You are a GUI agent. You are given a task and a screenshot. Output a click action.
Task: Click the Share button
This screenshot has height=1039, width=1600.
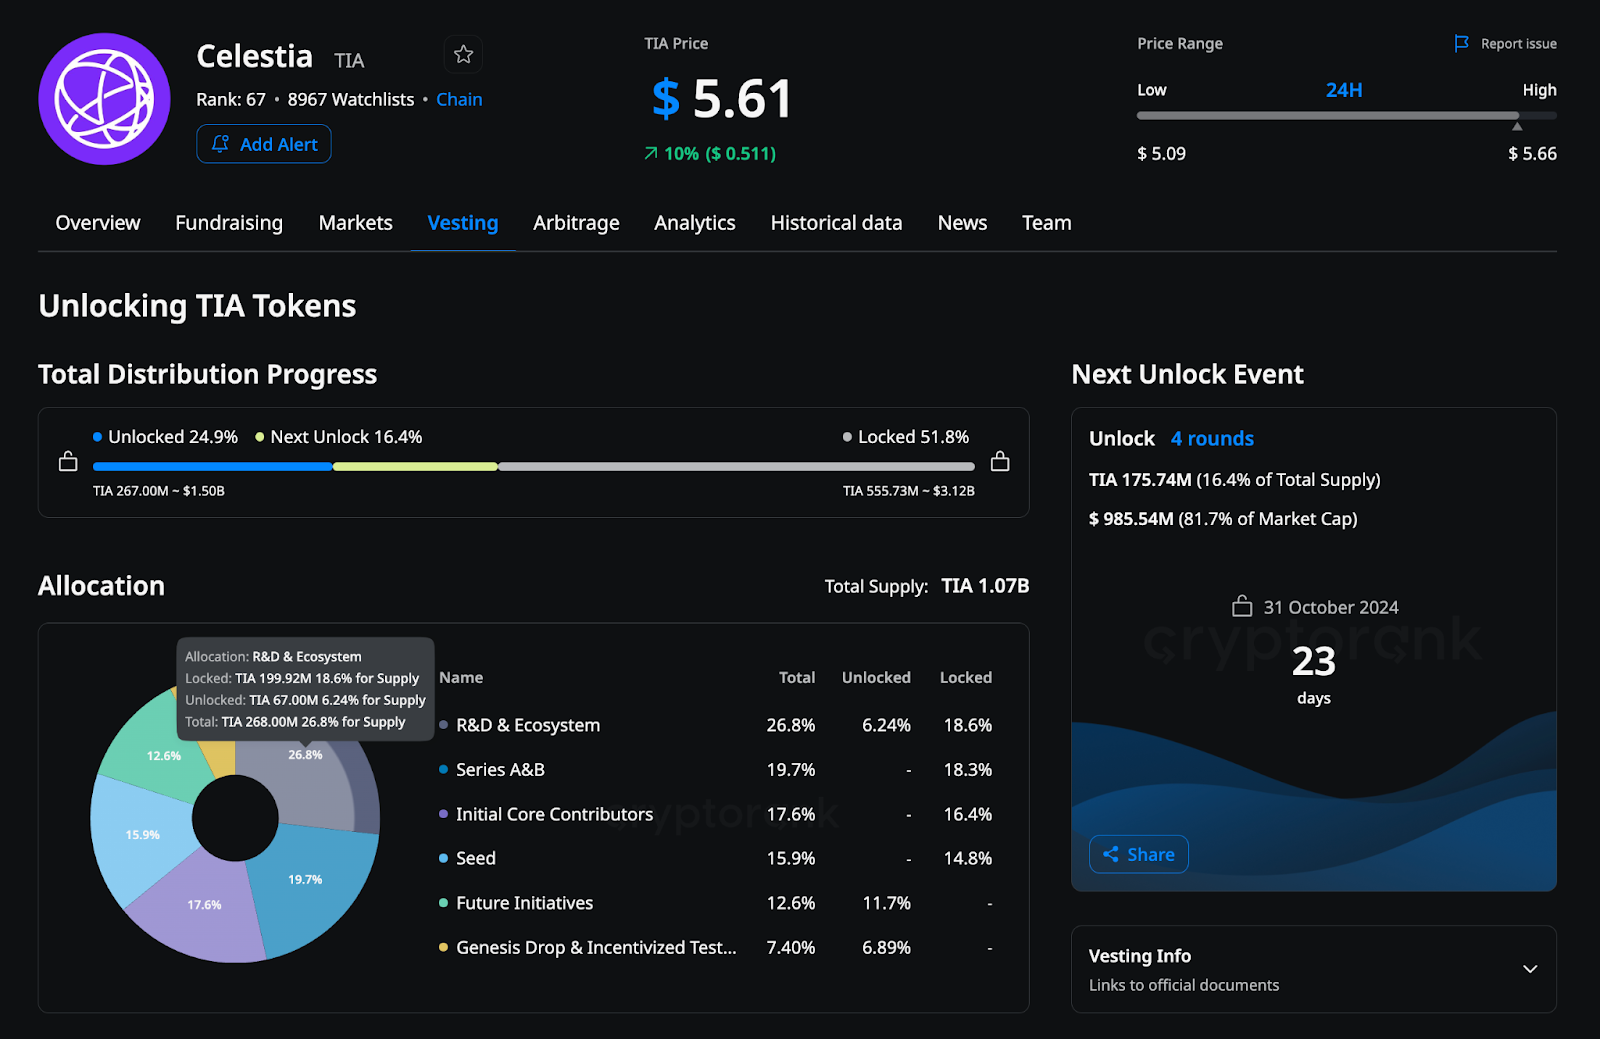click(1139, 854)
